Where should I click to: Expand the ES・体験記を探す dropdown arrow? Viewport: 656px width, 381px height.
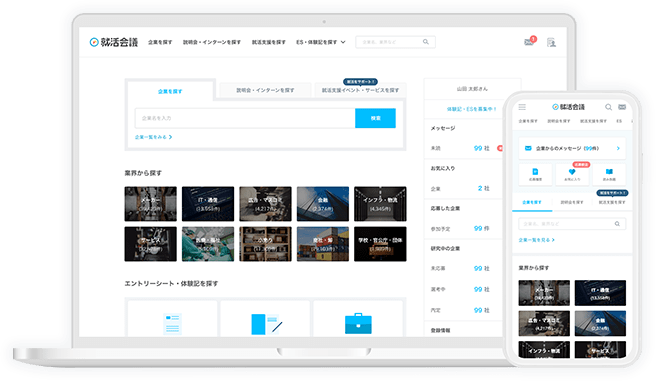(x=343, y=42)
